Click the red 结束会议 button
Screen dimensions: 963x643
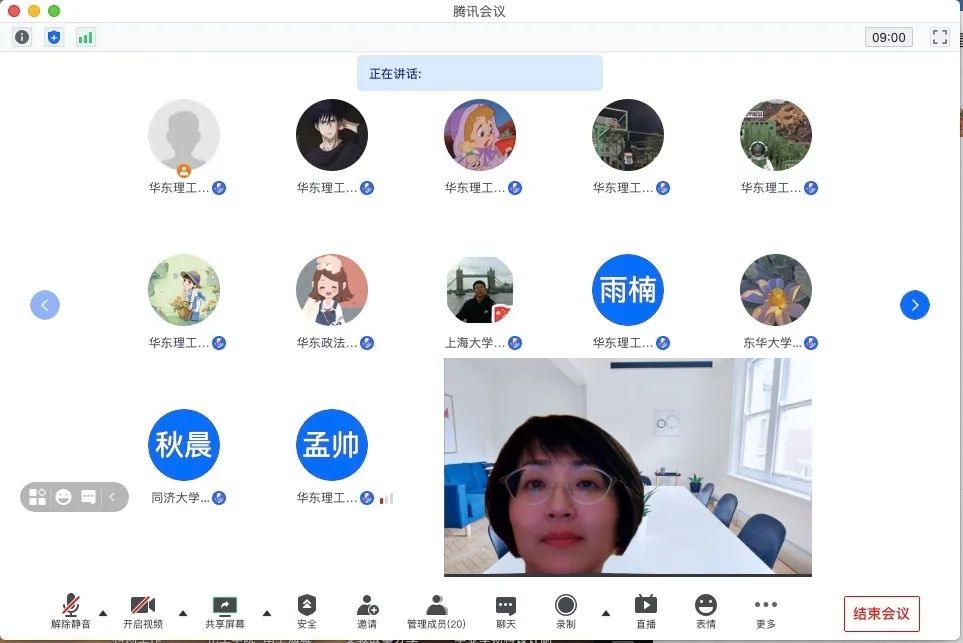pos(881,613)
